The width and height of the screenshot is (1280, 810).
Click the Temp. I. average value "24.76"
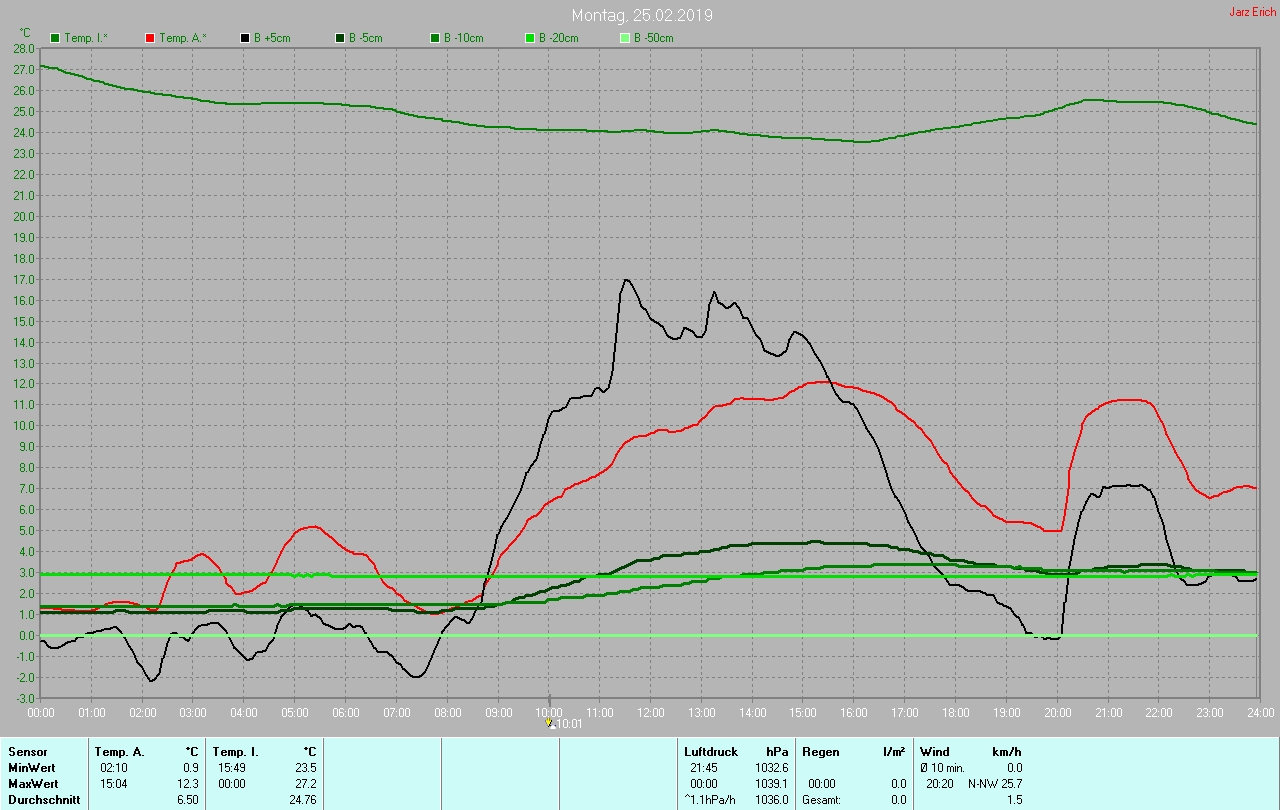click(x=302, y=800)
